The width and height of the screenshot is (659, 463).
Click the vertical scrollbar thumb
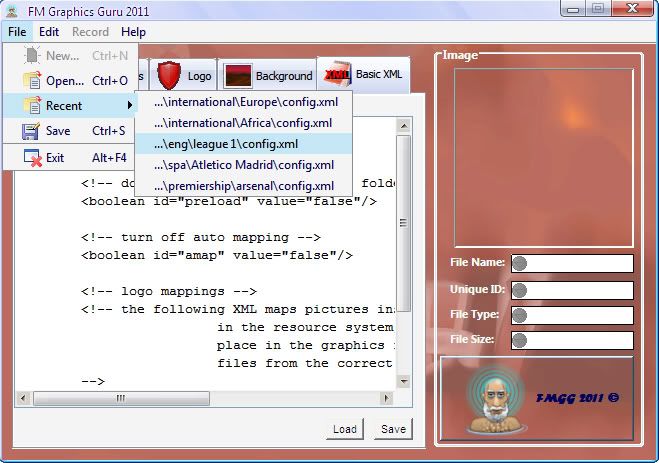pyautogui.click(x=404, y=223)
